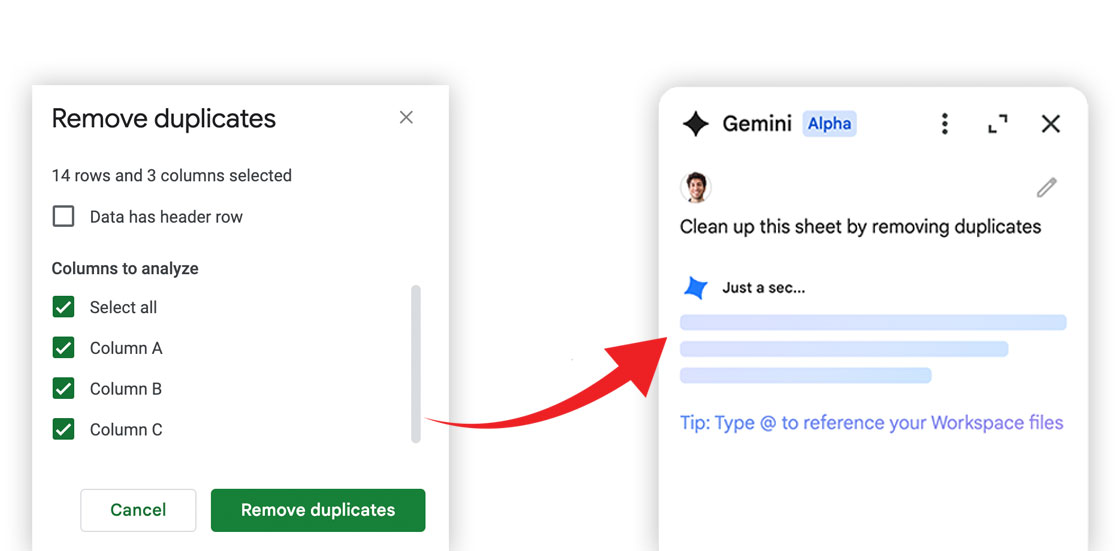Click the columns list scrollbar

416,364
